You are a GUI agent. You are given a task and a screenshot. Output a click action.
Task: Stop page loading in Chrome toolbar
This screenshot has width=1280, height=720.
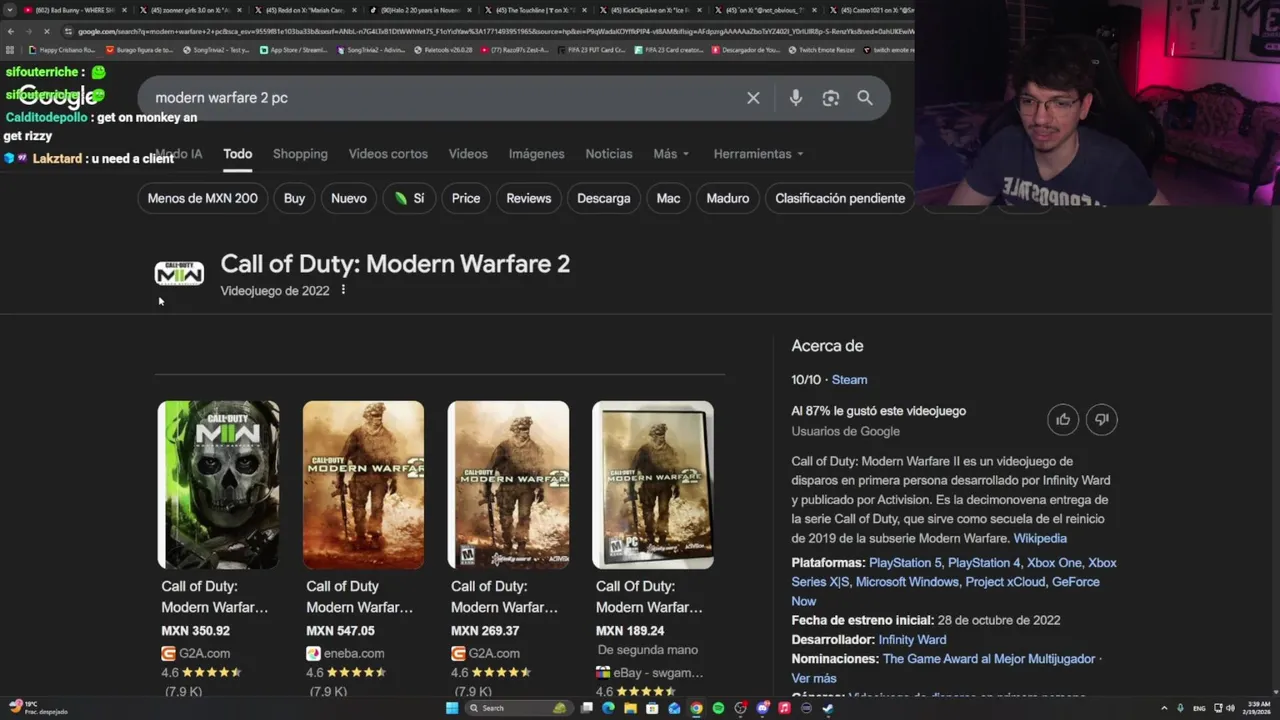[x=46, y=31]
